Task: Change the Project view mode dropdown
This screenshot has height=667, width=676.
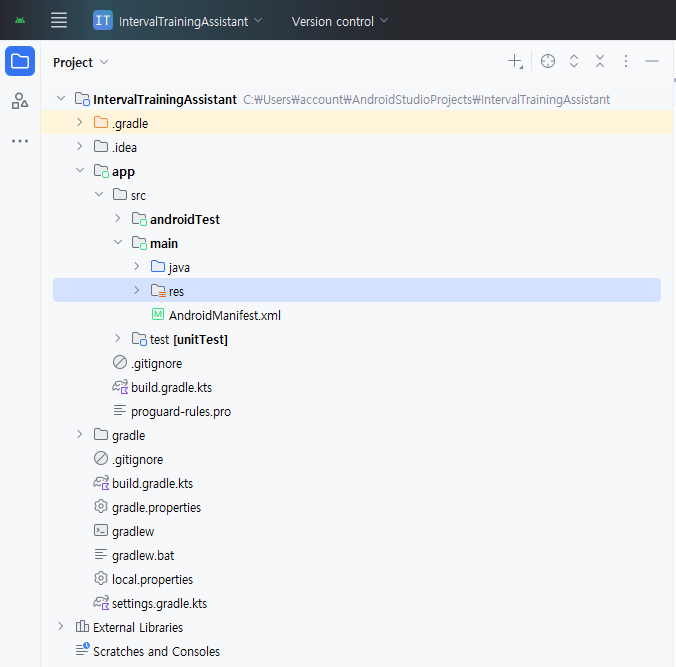Action: pyautogui.click(x=80, y=63)
